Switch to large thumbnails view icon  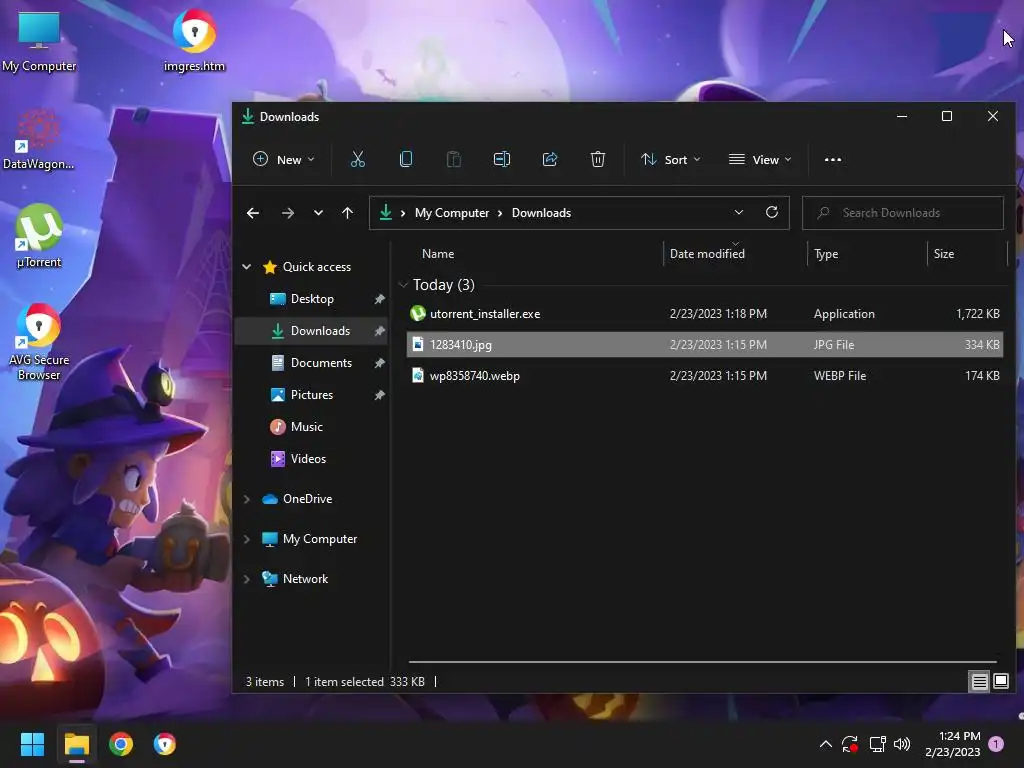pos(1000,682)
